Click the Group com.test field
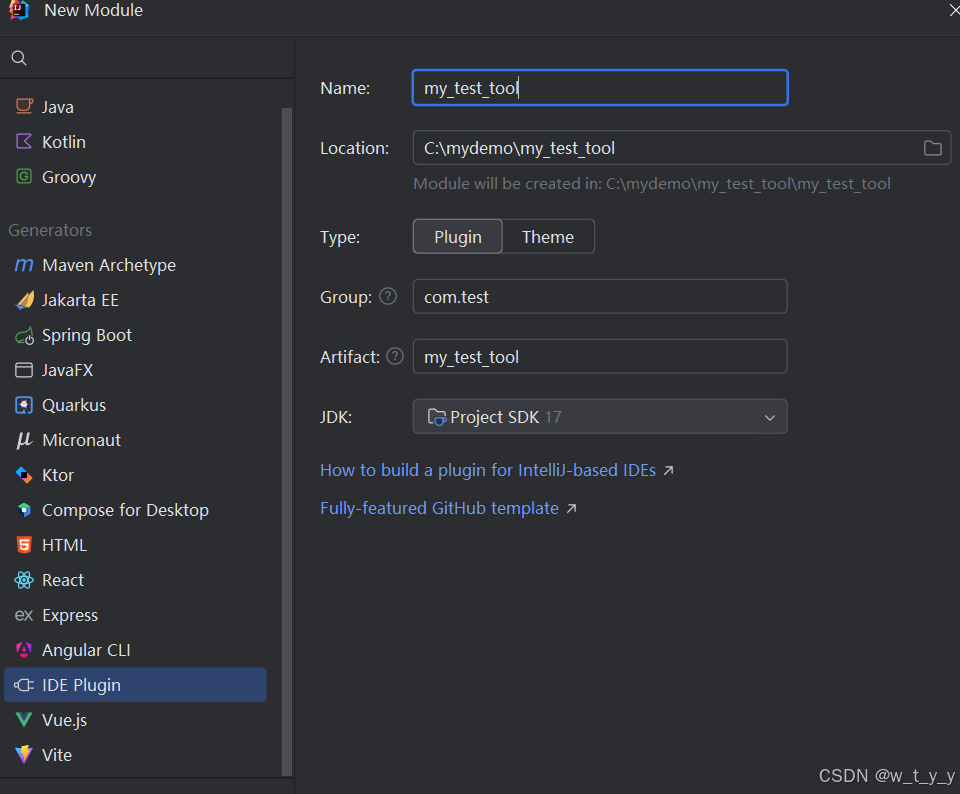This screenshot has width=960, height=794. (x=600, y=296)
